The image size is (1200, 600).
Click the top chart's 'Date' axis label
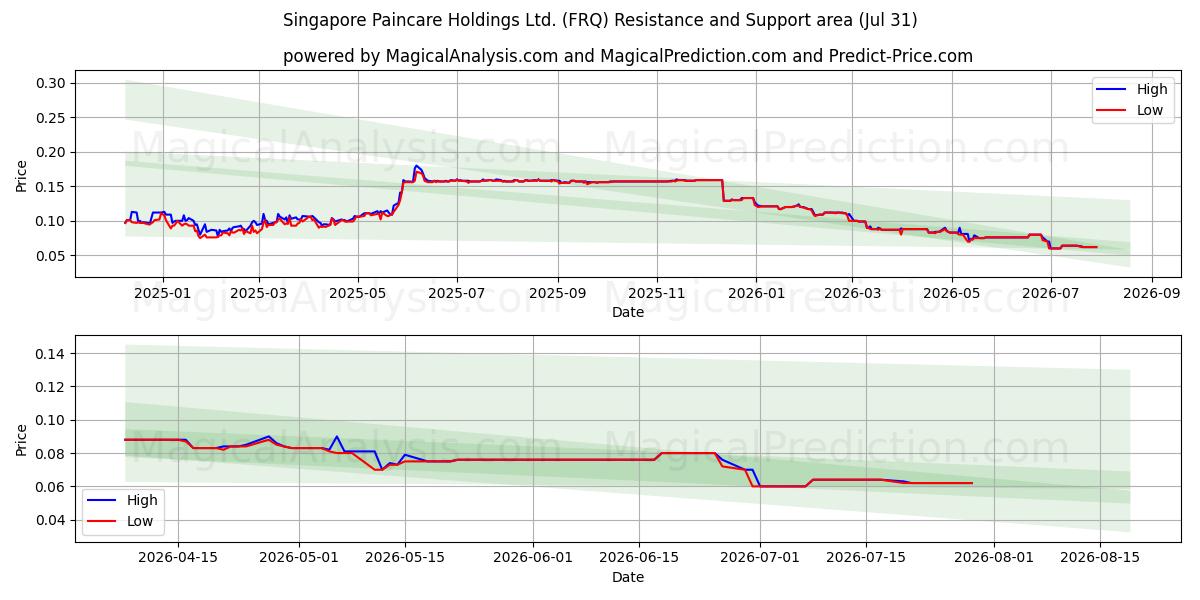[628, 313]
